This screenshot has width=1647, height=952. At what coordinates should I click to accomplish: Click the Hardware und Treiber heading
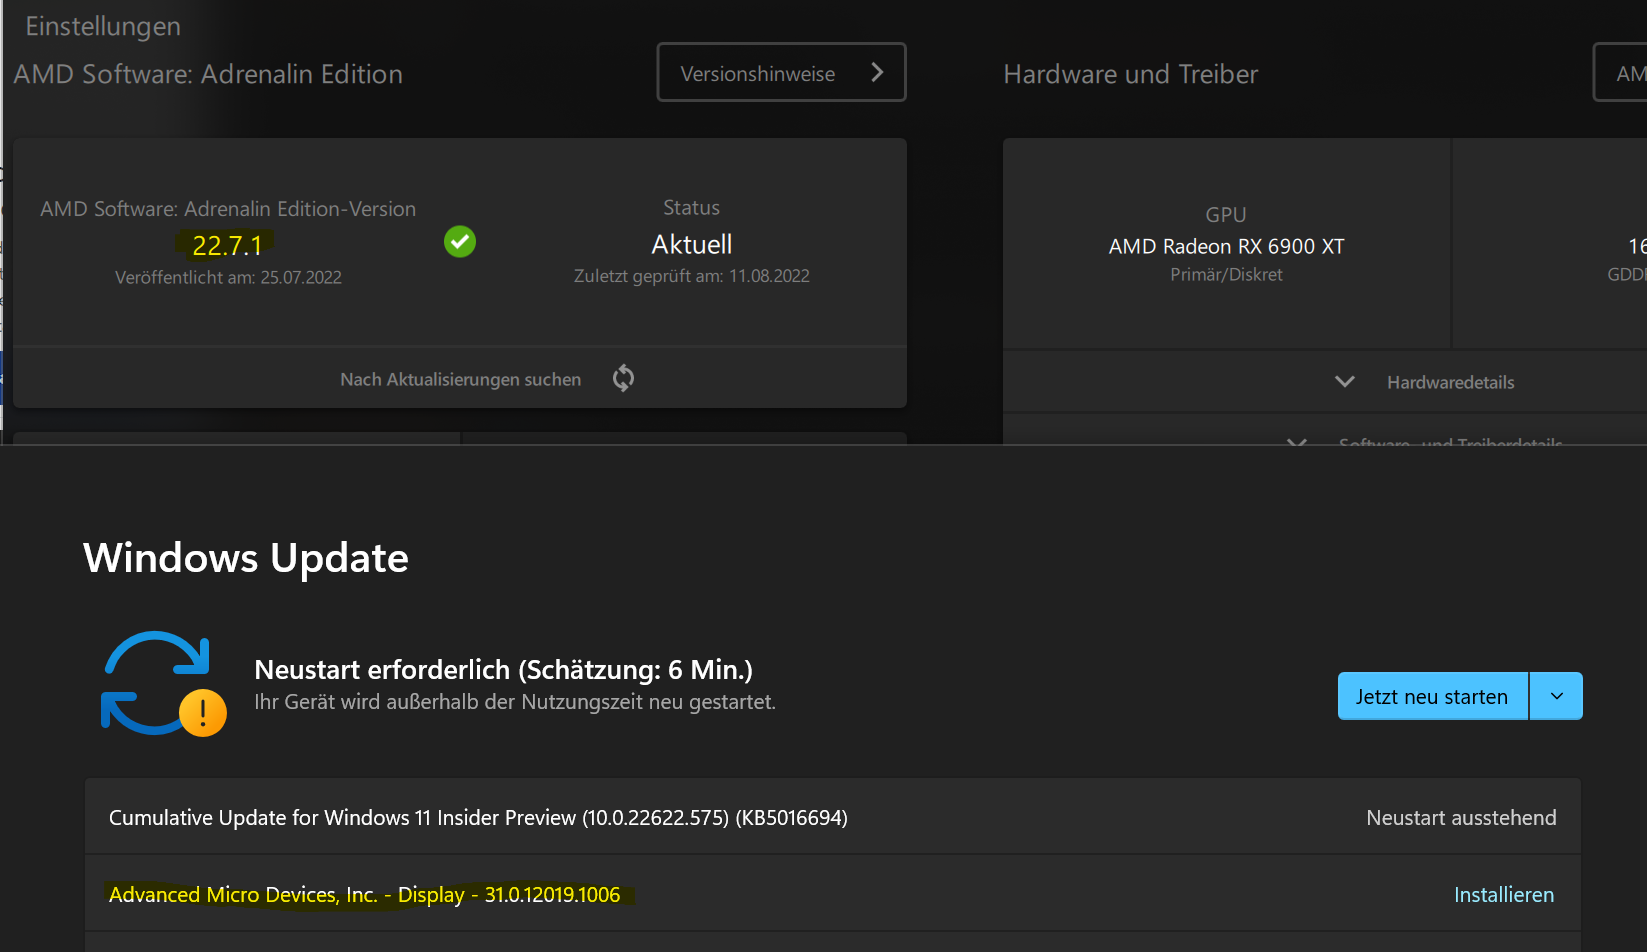coord(1131,74)
